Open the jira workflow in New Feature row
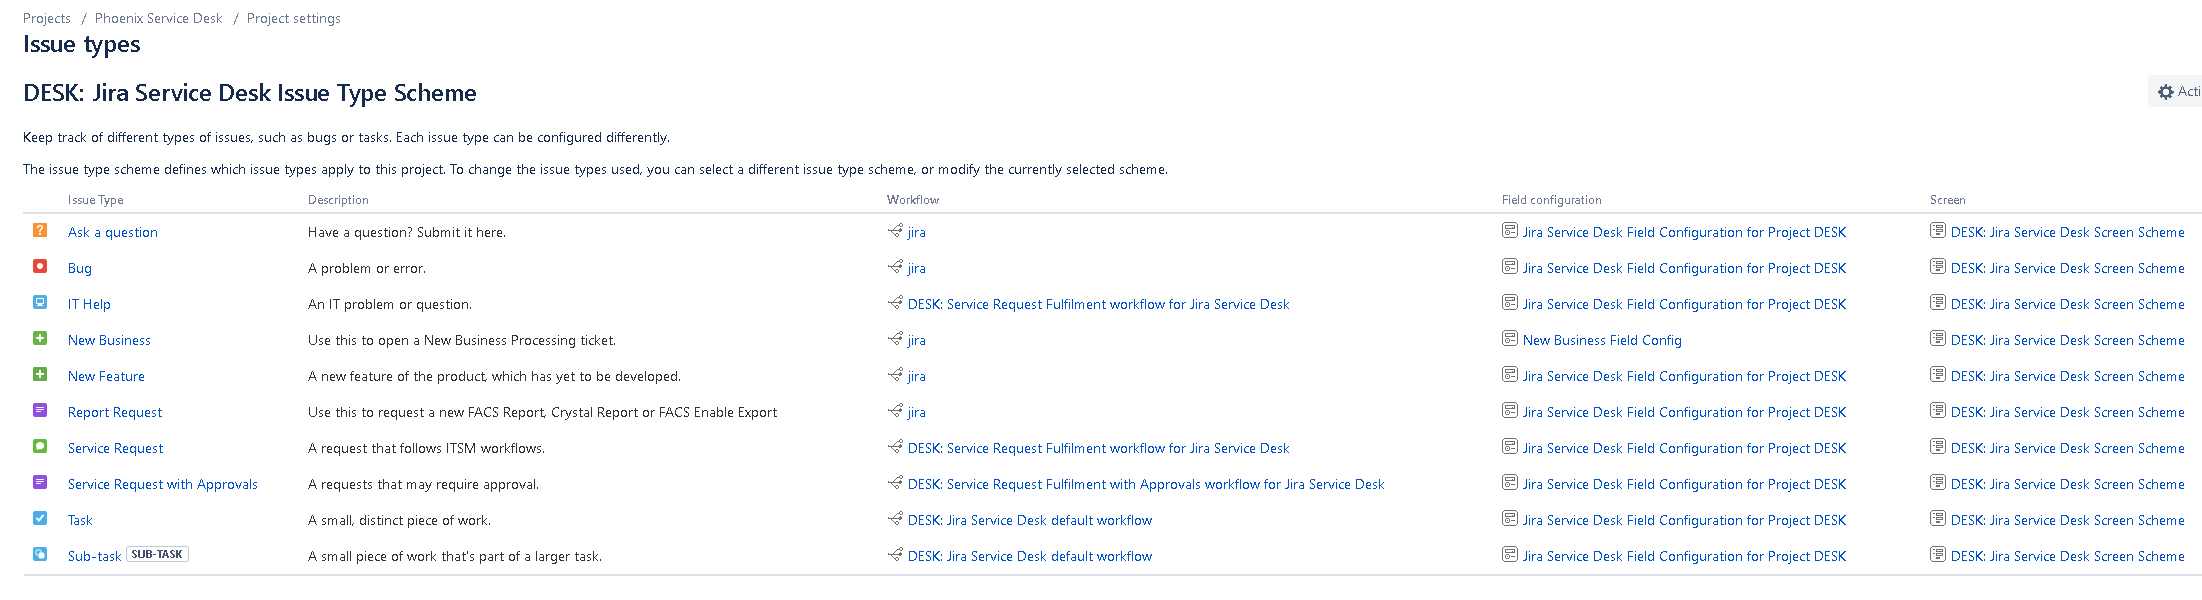The width and height of the screenshot is (2202, 600). pyautogui.click(x=917, y=376)
